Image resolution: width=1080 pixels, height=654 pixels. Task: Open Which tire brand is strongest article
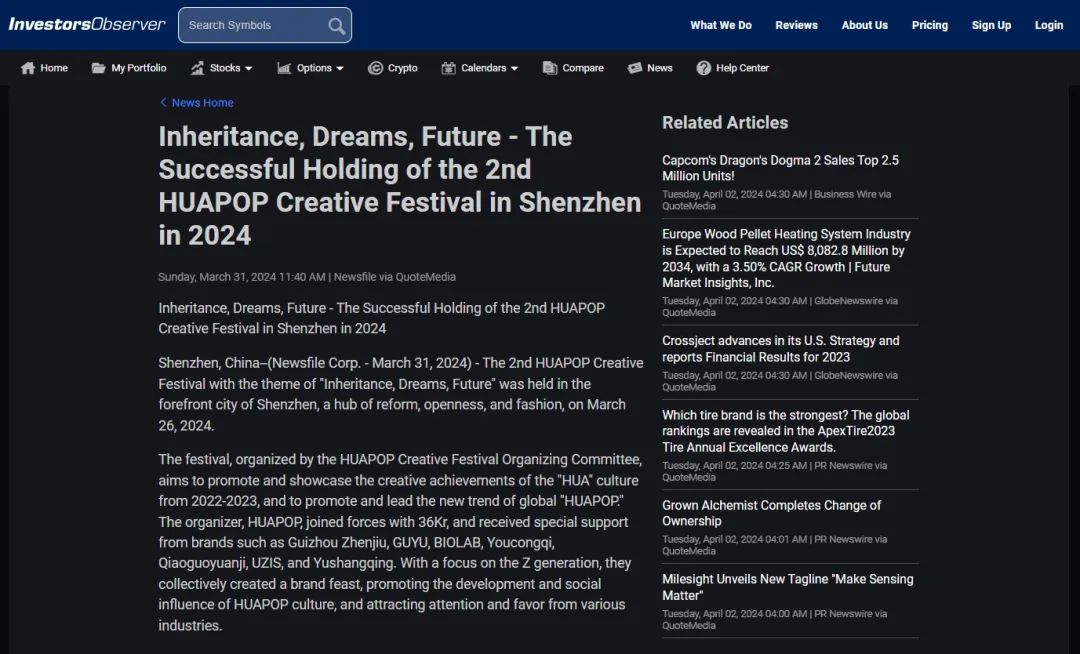785,431
